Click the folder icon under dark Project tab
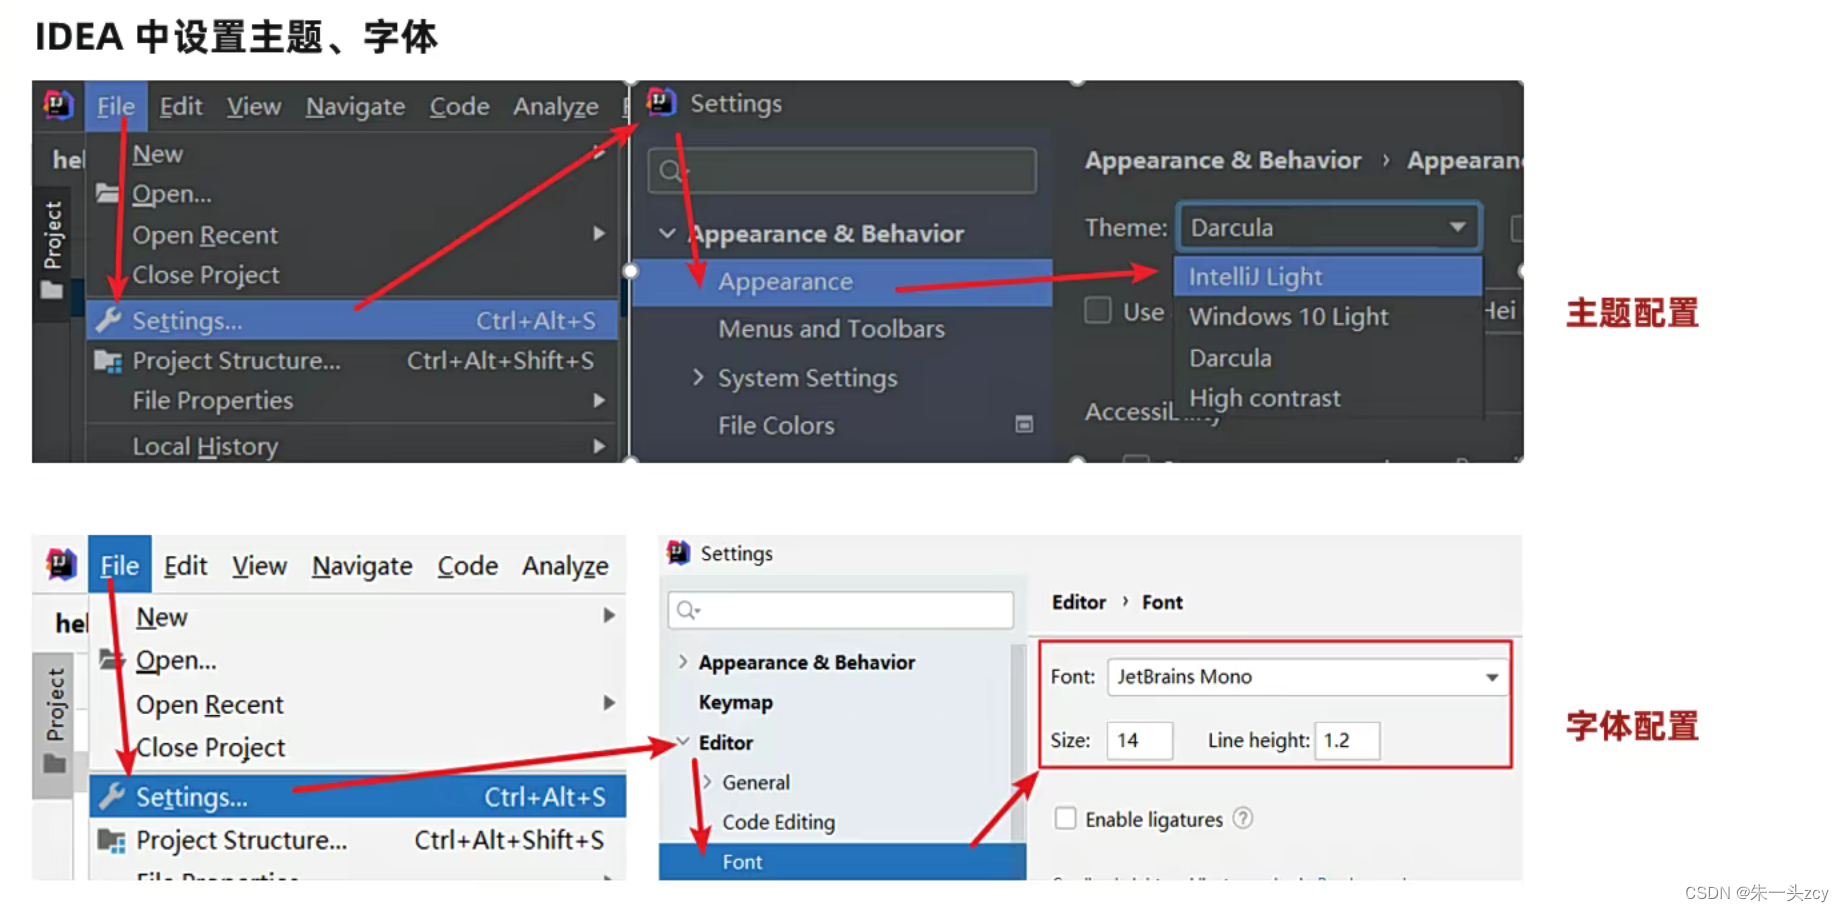Viewport: 1844px width, 912px height. pyautogui.click(x=52, y=290)
